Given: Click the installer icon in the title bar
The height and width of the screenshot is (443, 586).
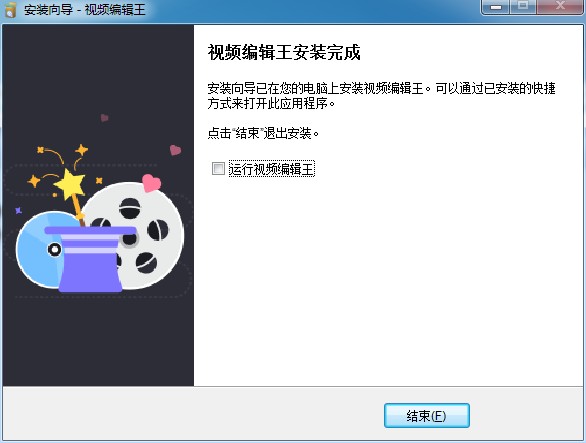Looking at the screenshot, I should (x=10, y=9).
